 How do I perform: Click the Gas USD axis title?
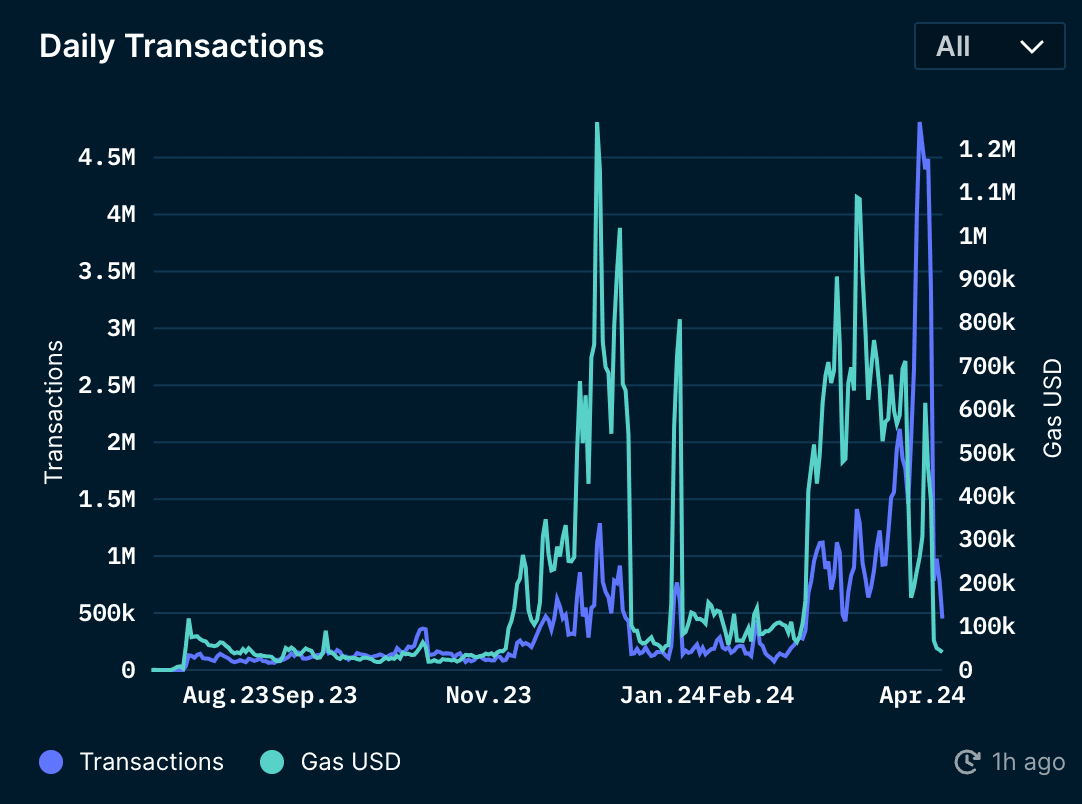[x=1051, y=404]
